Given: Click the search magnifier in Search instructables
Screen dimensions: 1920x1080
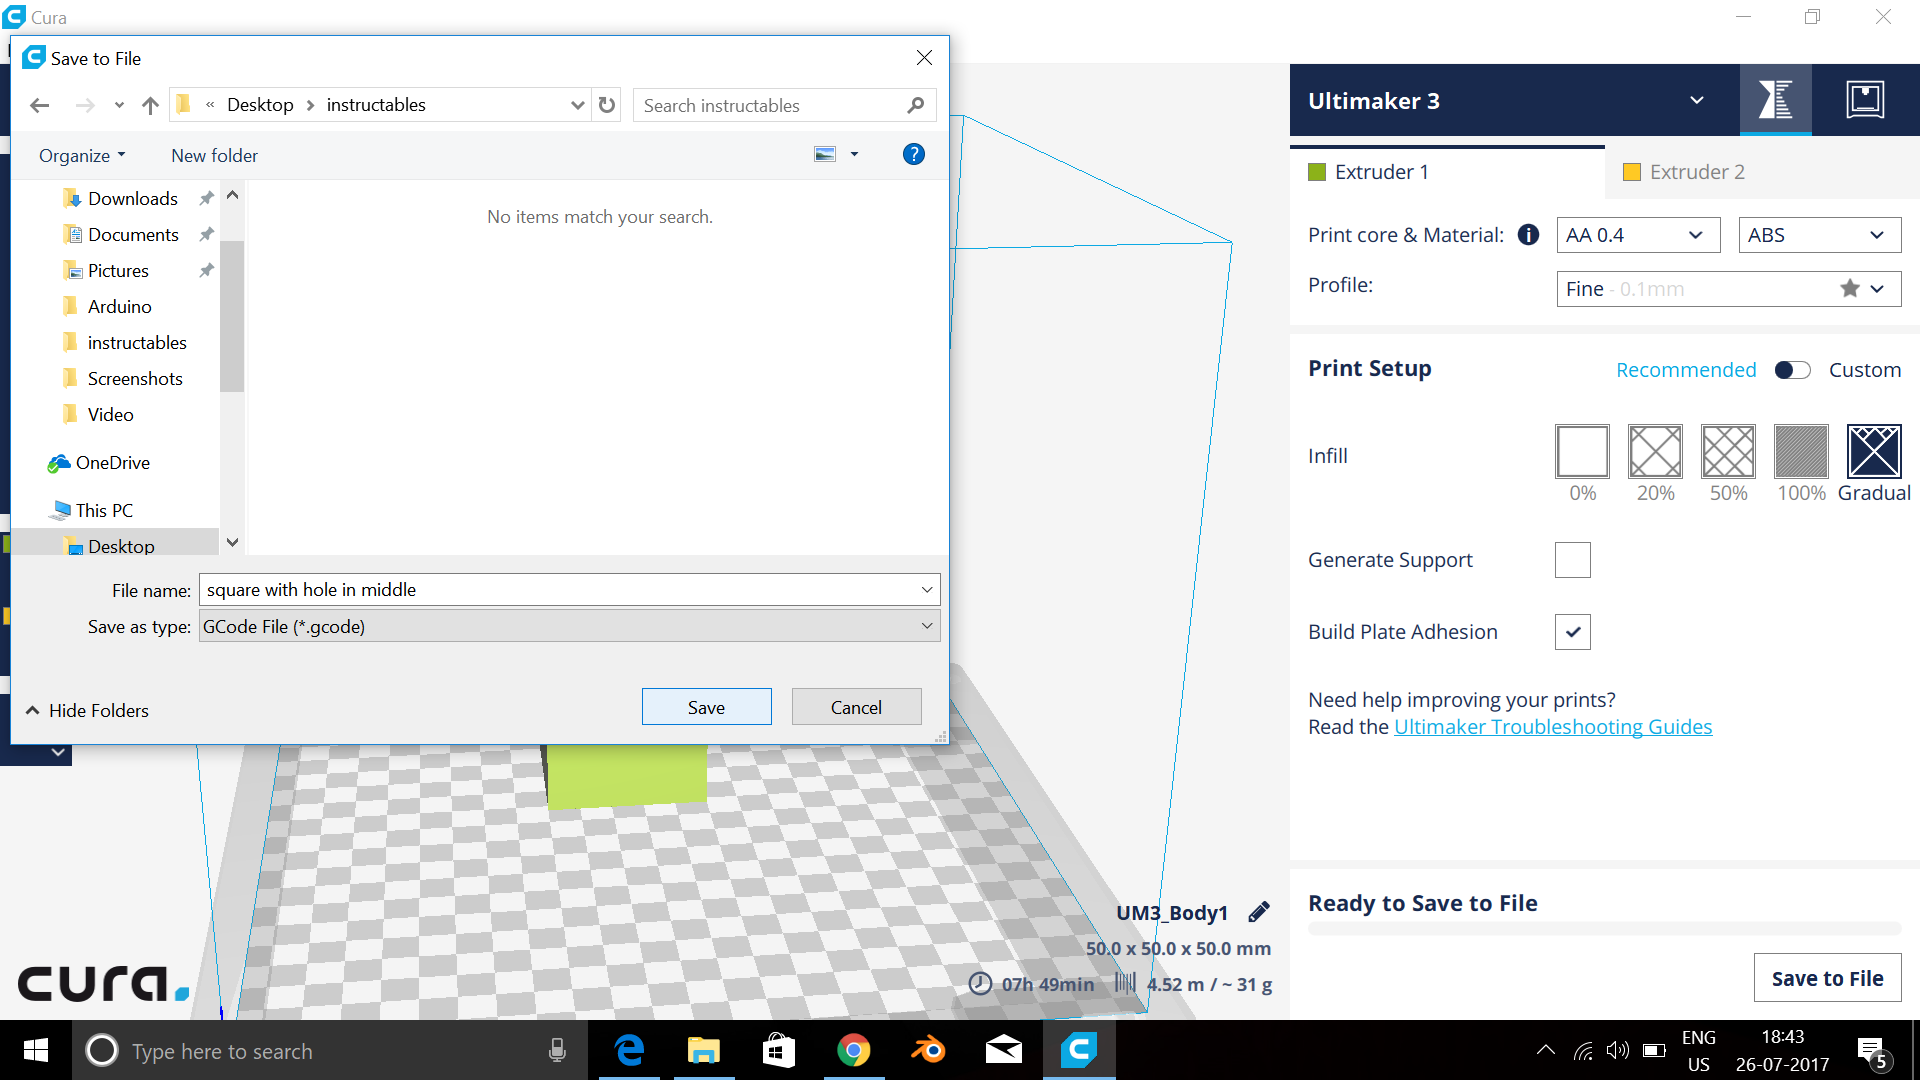Looking at the screenshot, I should click(915, 105).
